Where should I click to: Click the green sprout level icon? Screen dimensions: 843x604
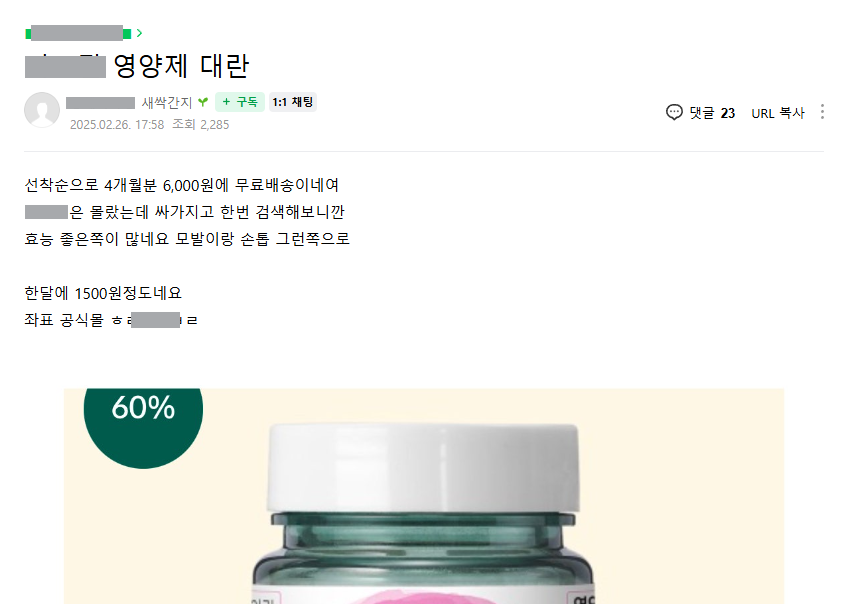[203, 102]
